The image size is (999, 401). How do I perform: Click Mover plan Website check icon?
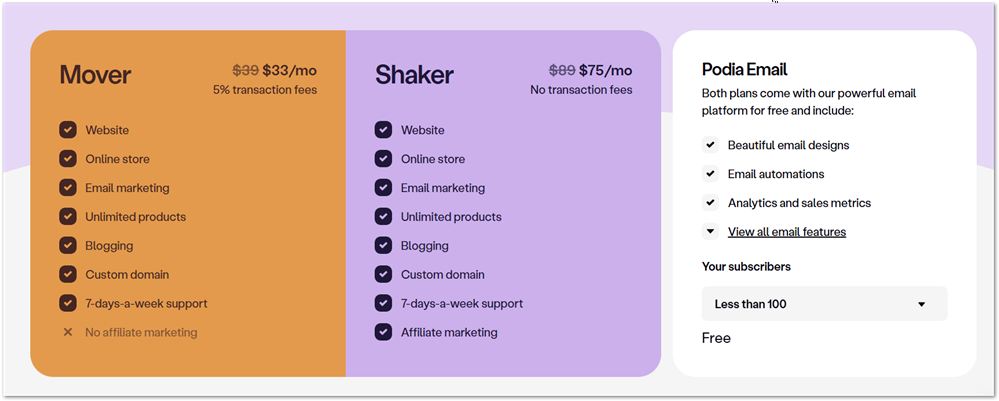68,130
